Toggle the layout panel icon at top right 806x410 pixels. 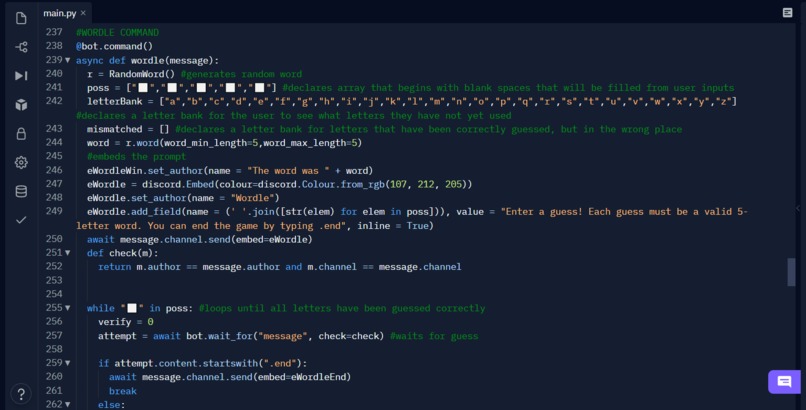(x=787, y=12)
